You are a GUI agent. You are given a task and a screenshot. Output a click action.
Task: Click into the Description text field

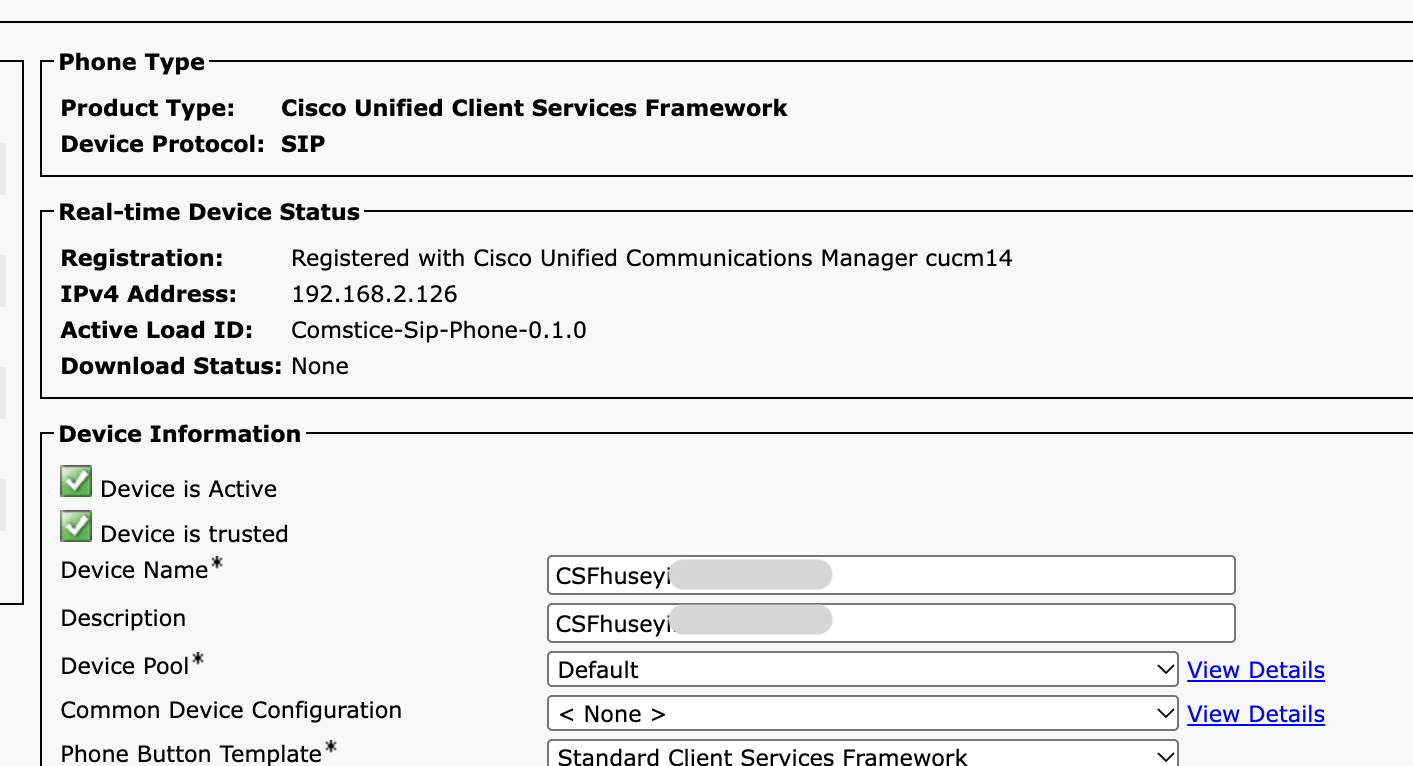click(891, 623)
